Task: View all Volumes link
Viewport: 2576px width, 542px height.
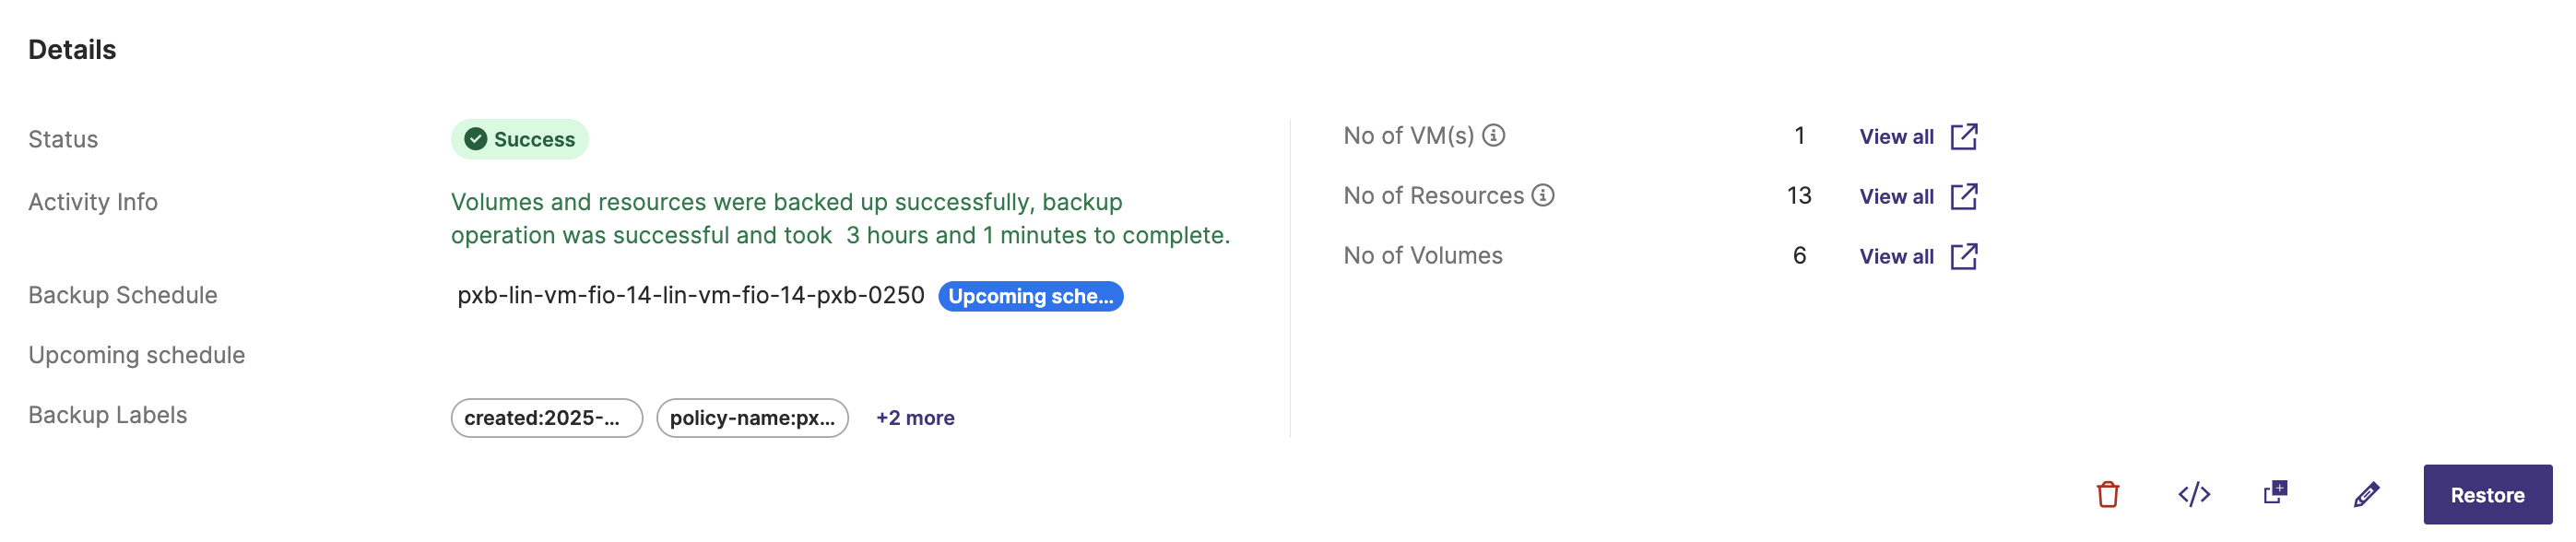Action: click(x=1896, y=257)
